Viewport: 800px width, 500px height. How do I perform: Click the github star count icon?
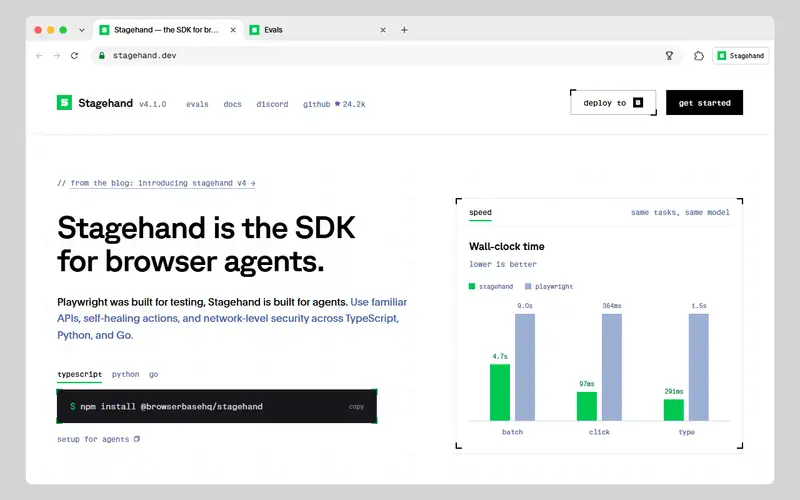[337, 104]
